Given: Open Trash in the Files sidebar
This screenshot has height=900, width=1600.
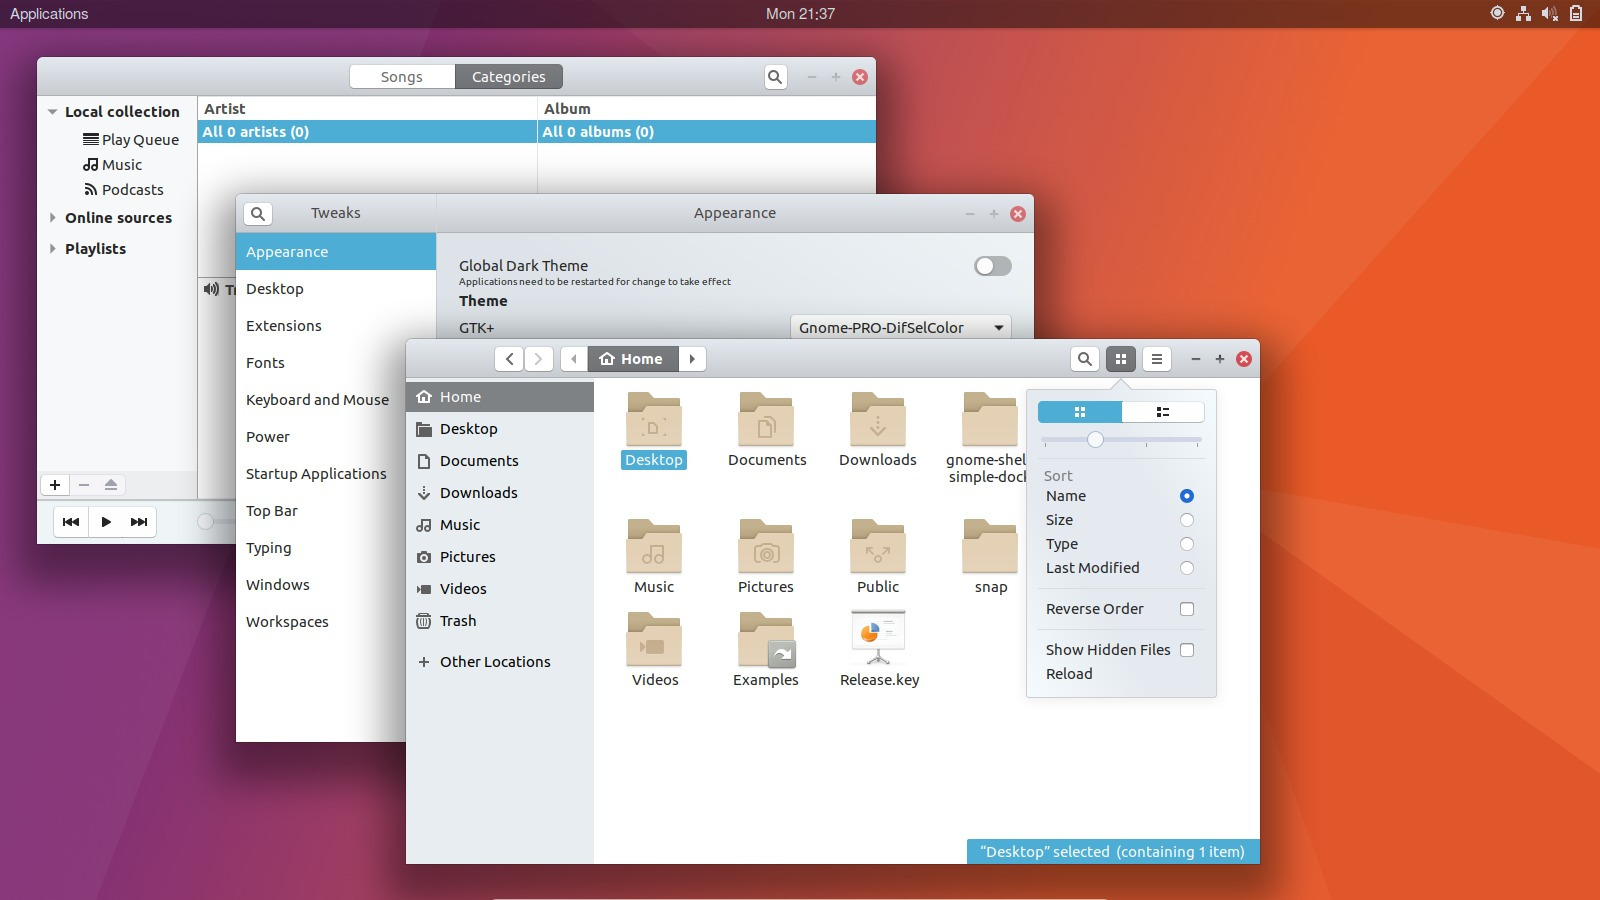Looking at the screenshot, I should pos(500,621).
